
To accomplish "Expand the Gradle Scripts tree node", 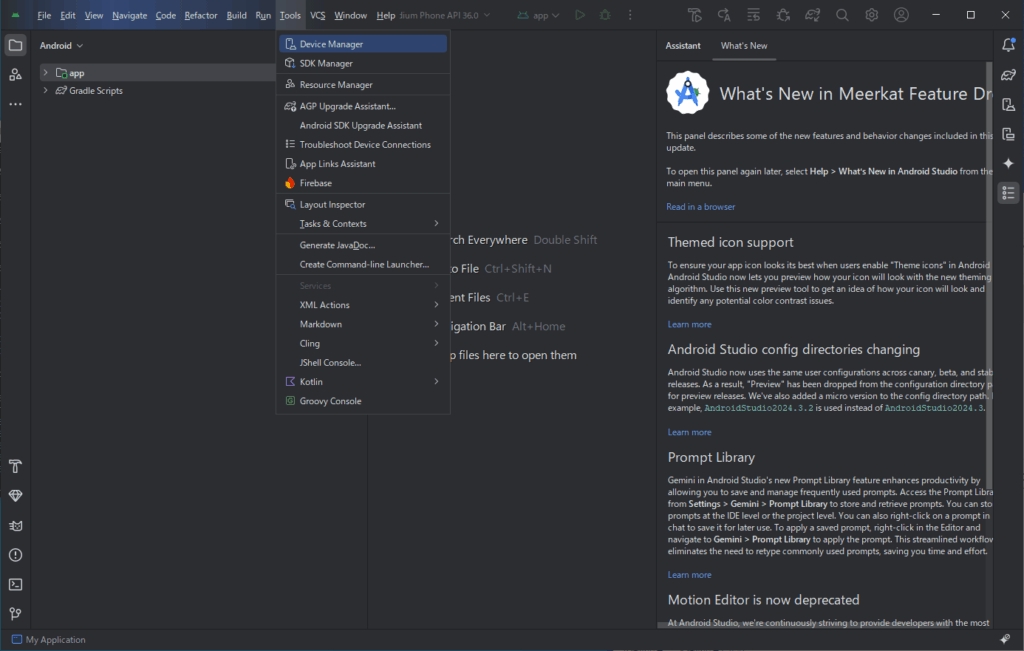I will pyautogui.click(x=45, y=90).
